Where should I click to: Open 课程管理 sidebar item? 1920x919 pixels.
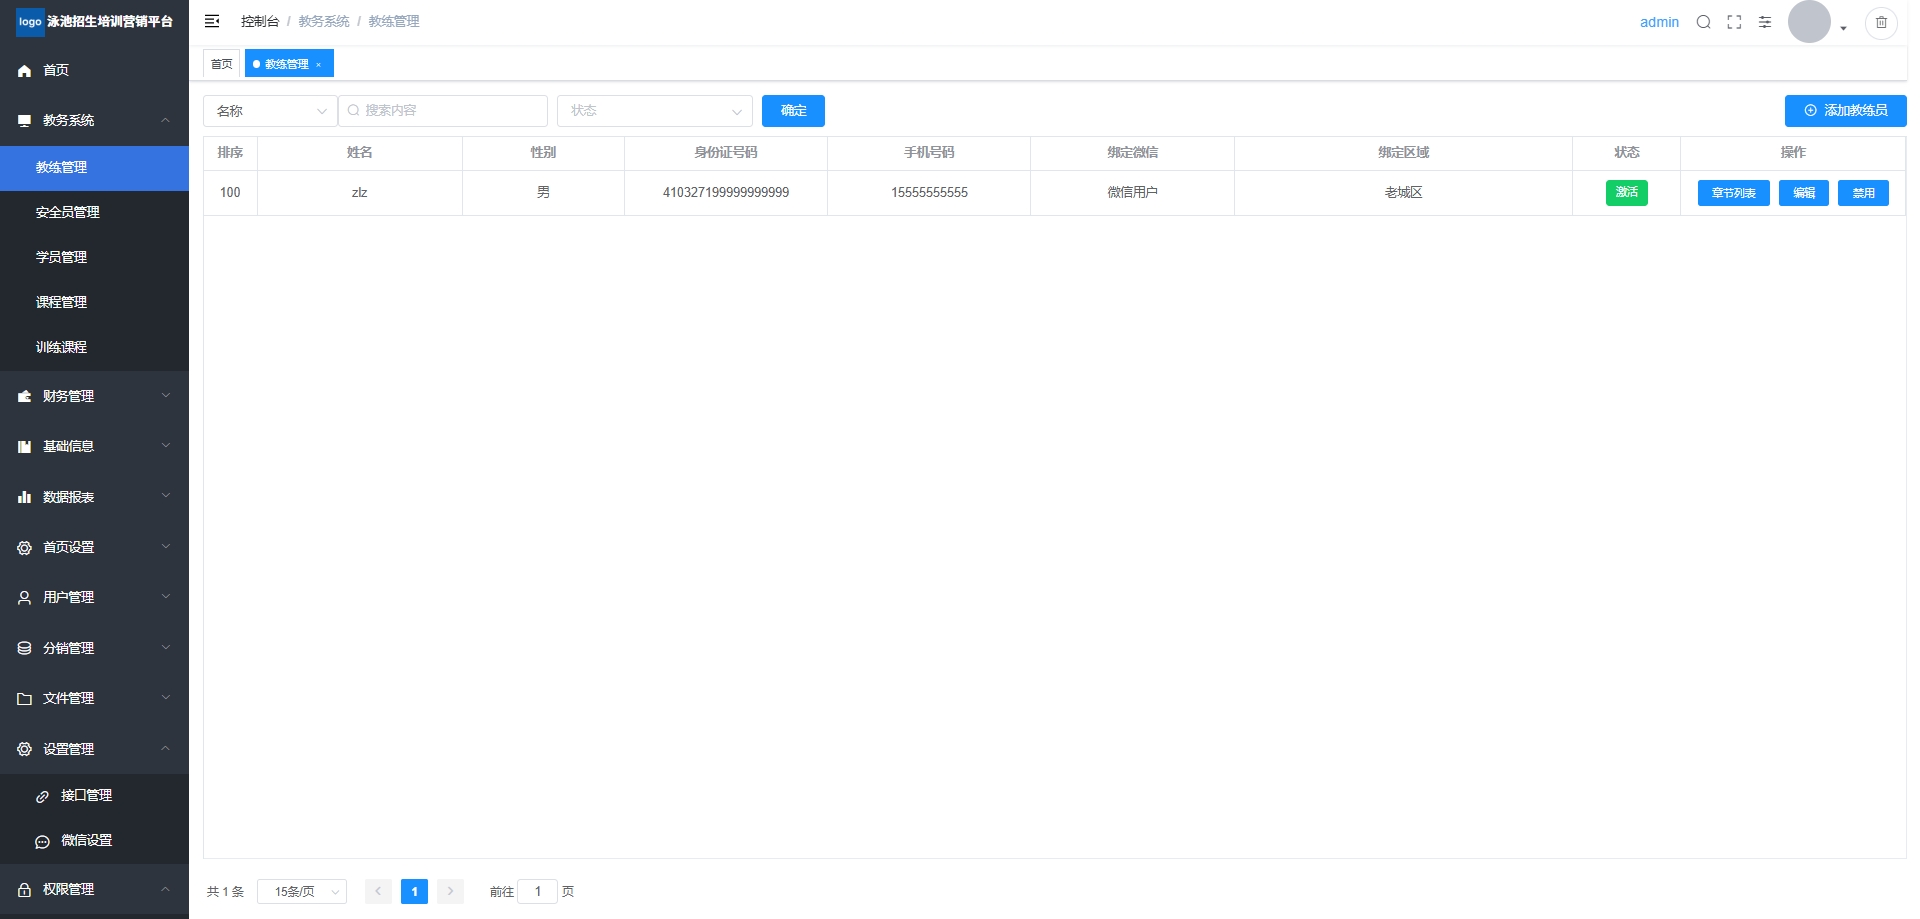tap(94, 302)
